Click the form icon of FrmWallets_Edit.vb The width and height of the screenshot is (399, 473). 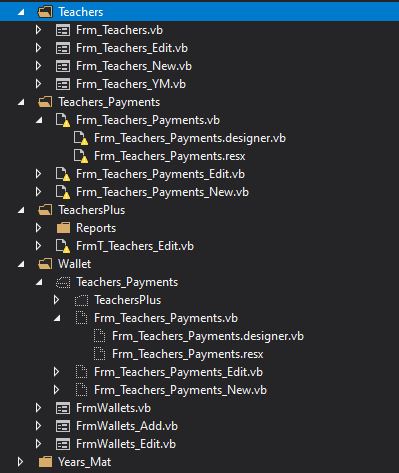[63, 444]
